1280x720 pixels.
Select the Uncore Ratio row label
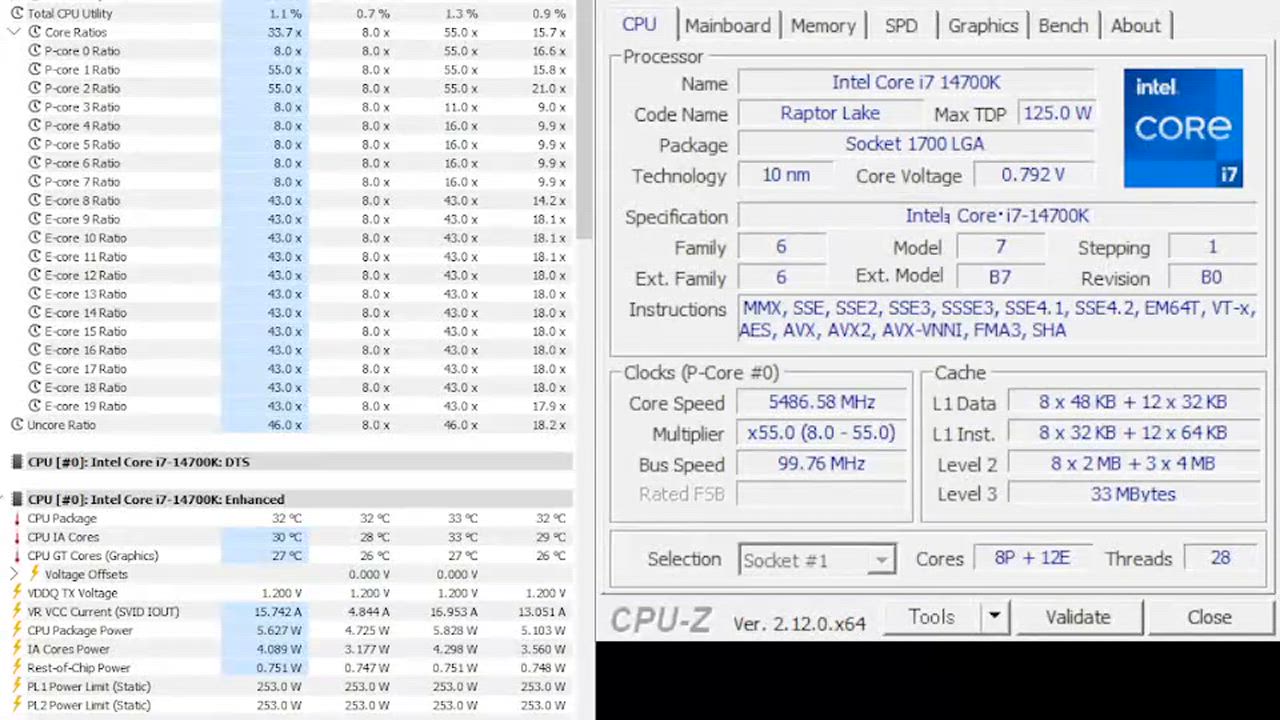[x=61, y=425]
